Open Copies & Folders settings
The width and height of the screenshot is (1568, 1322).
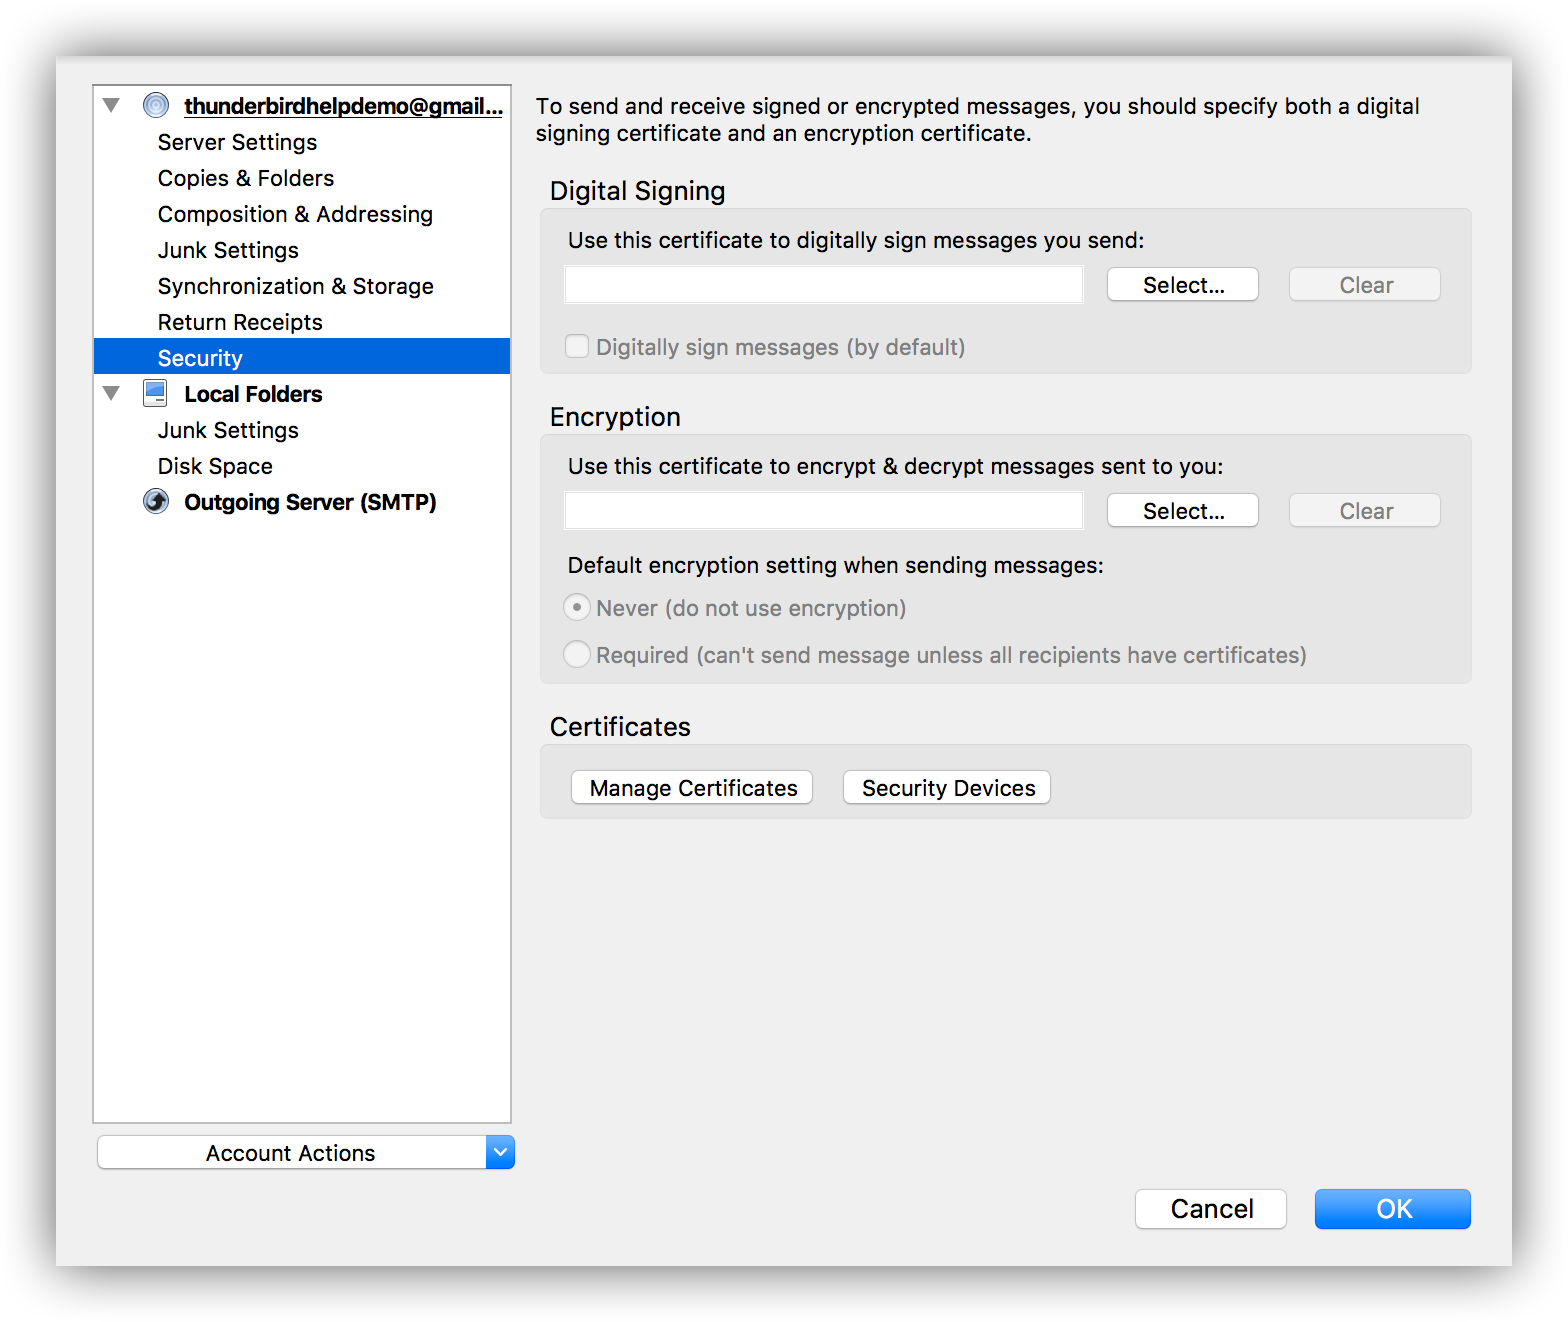click(246, 178)
